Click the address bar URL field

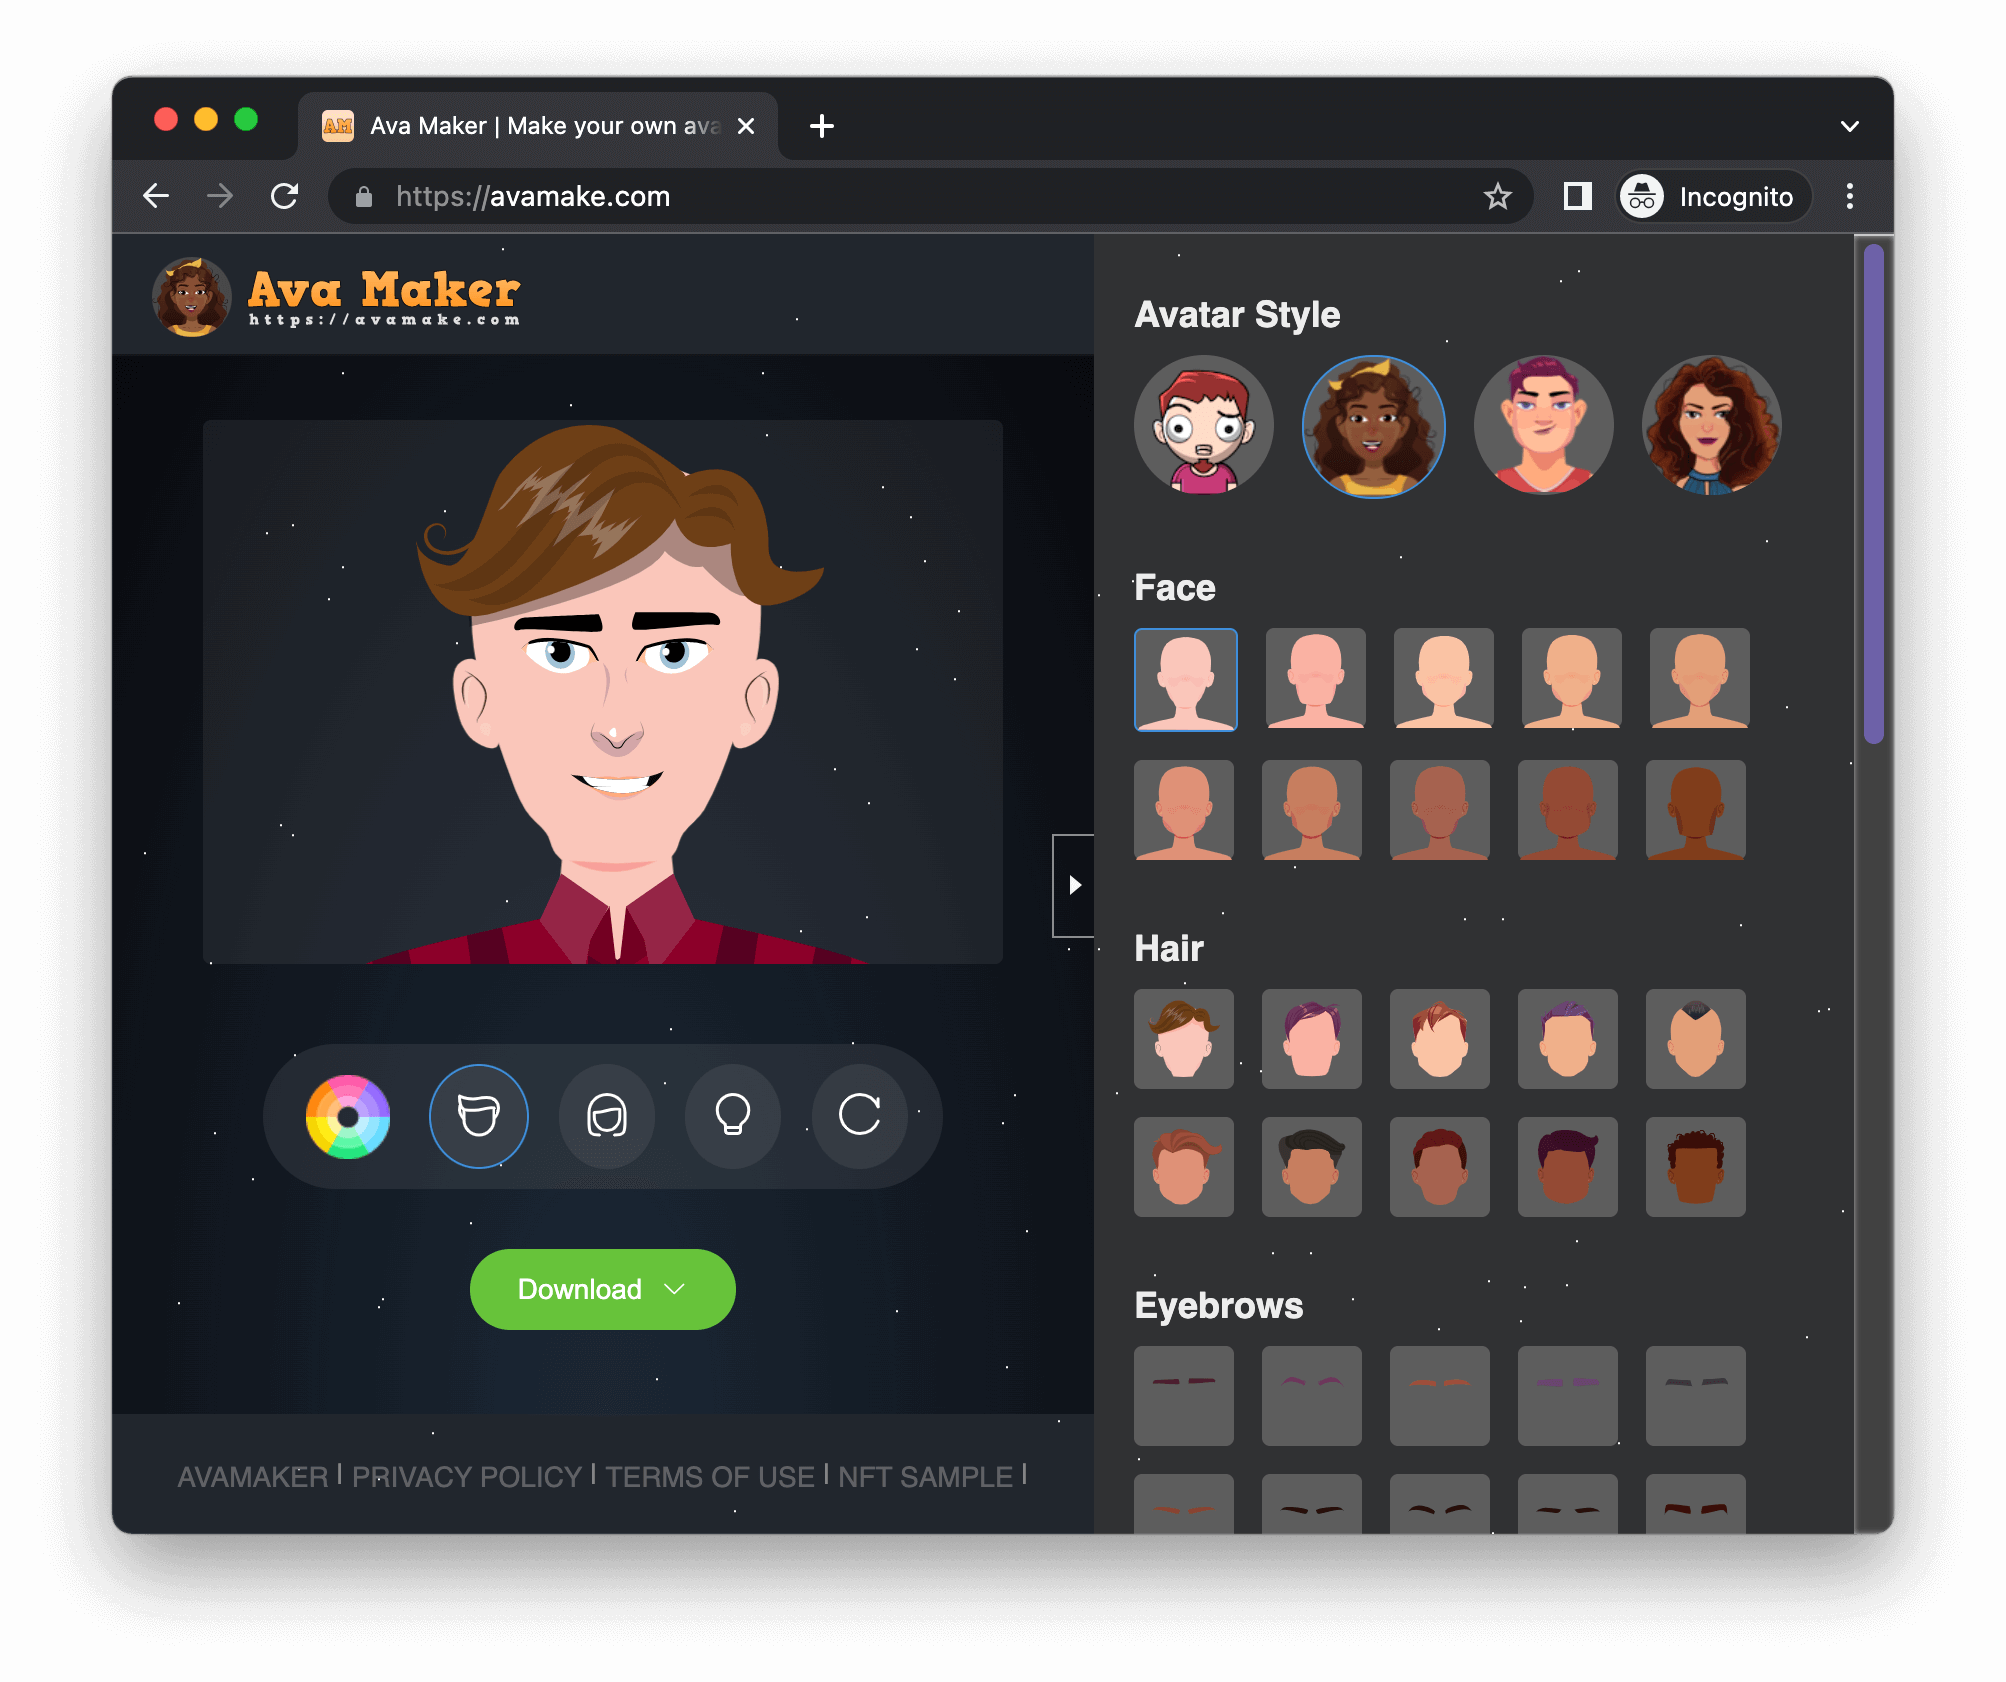tap(930, 196)
